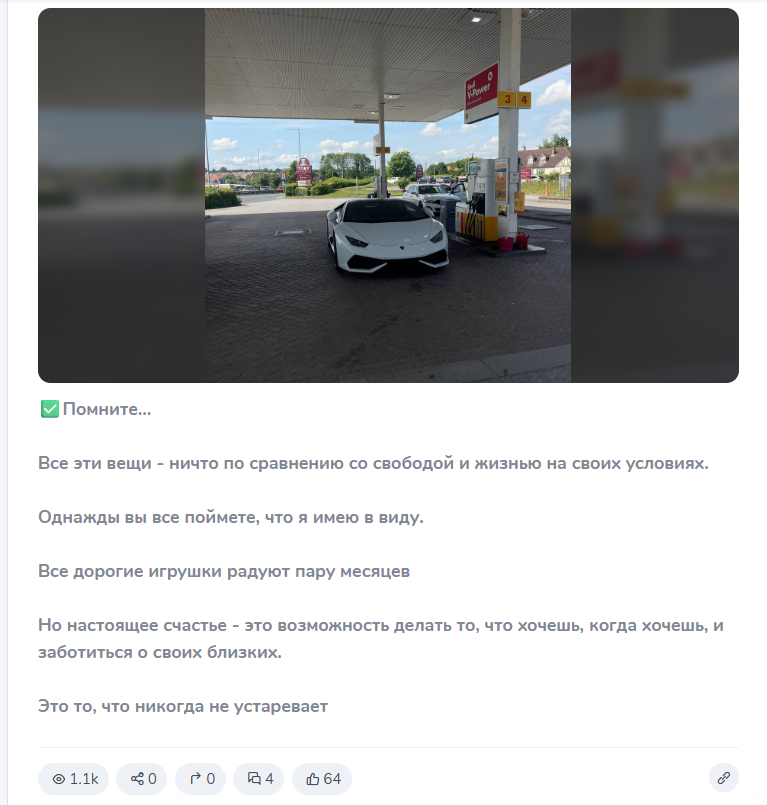This screenshot has width=767, height=805.
Task: Click the blurred left side of the image
Action: [122, 195]
